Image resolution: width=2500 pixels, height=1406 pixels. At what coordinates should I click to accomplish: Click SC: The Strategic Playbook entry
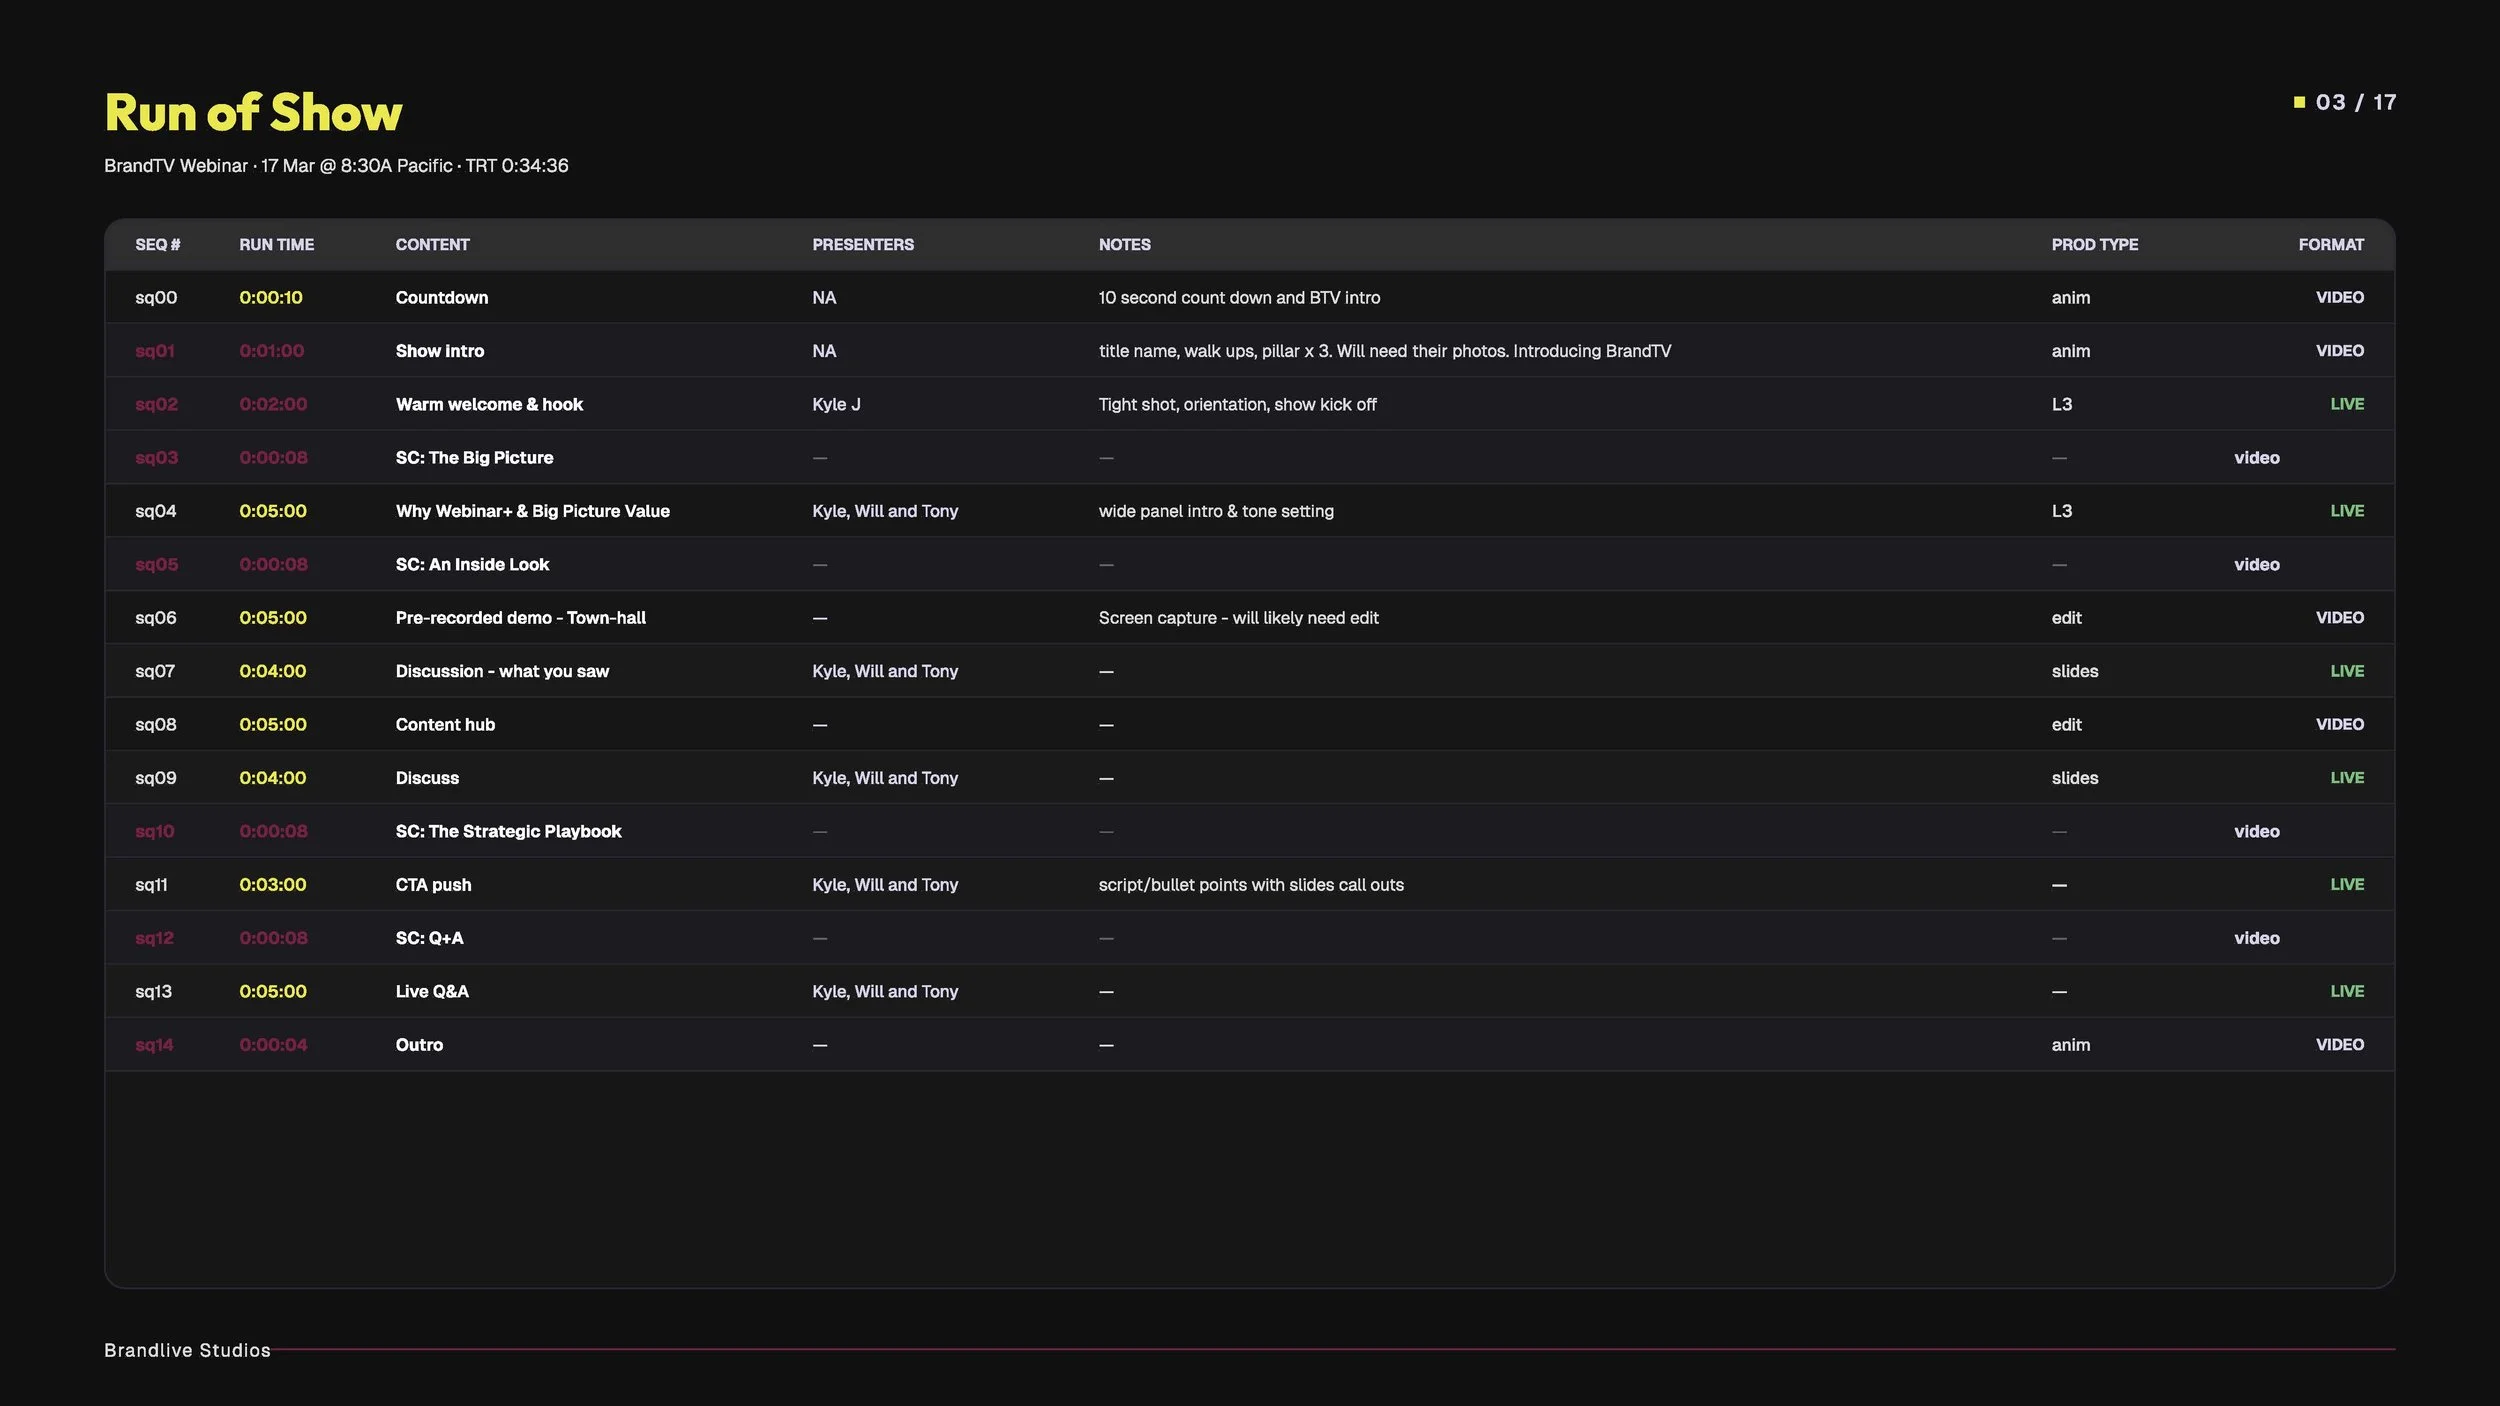[508, 832]
